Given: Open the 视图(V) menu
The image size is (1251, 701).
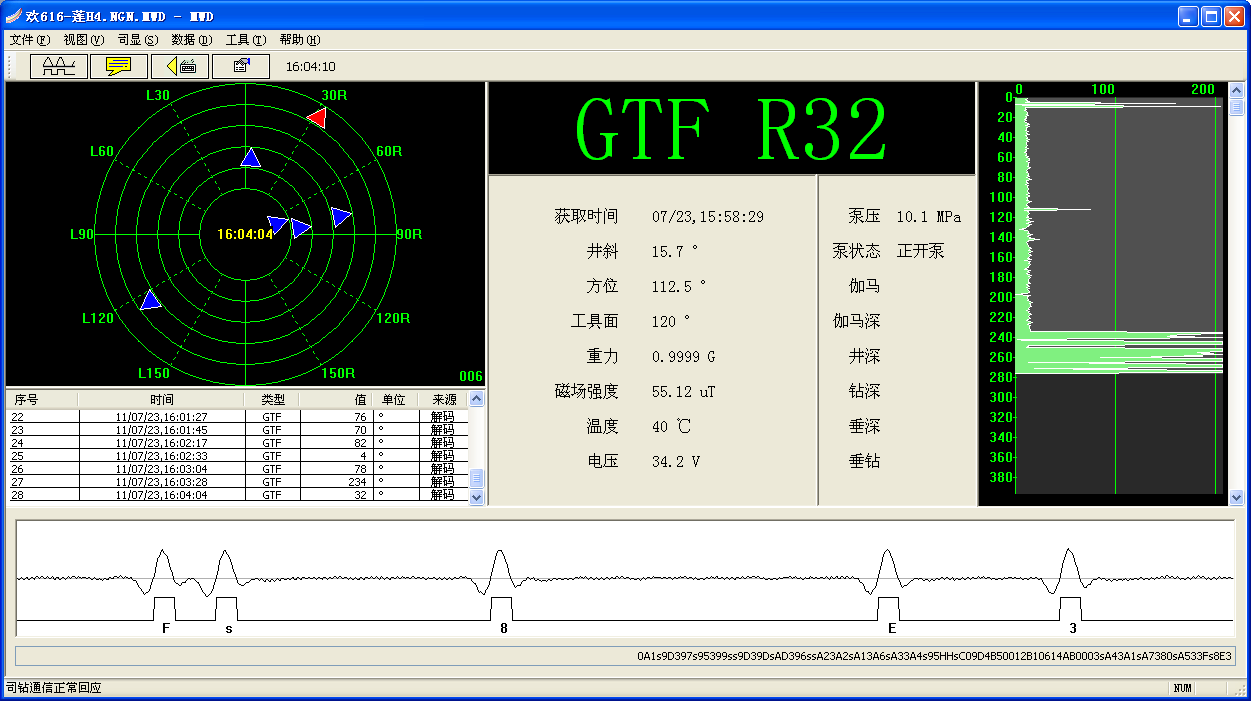Looking at the screenshot, I should point(83,40).
